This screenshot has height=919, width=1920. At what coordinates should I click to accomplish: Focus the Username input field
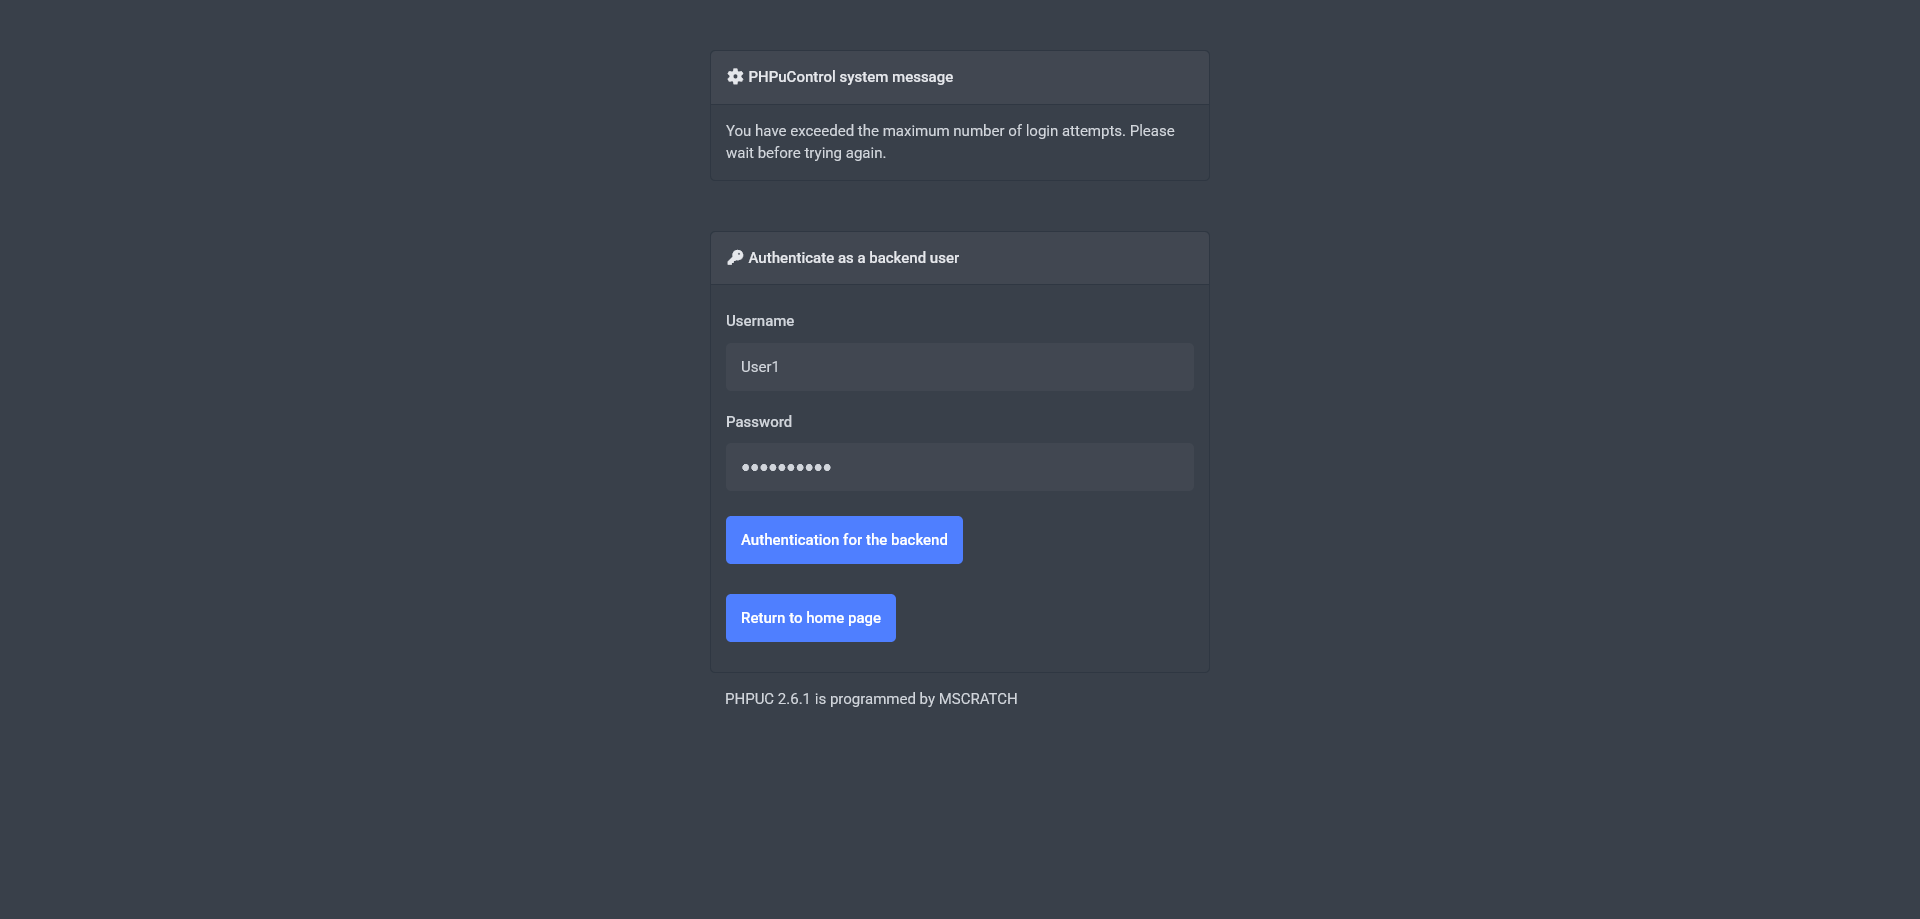click(x=959, y=367)
